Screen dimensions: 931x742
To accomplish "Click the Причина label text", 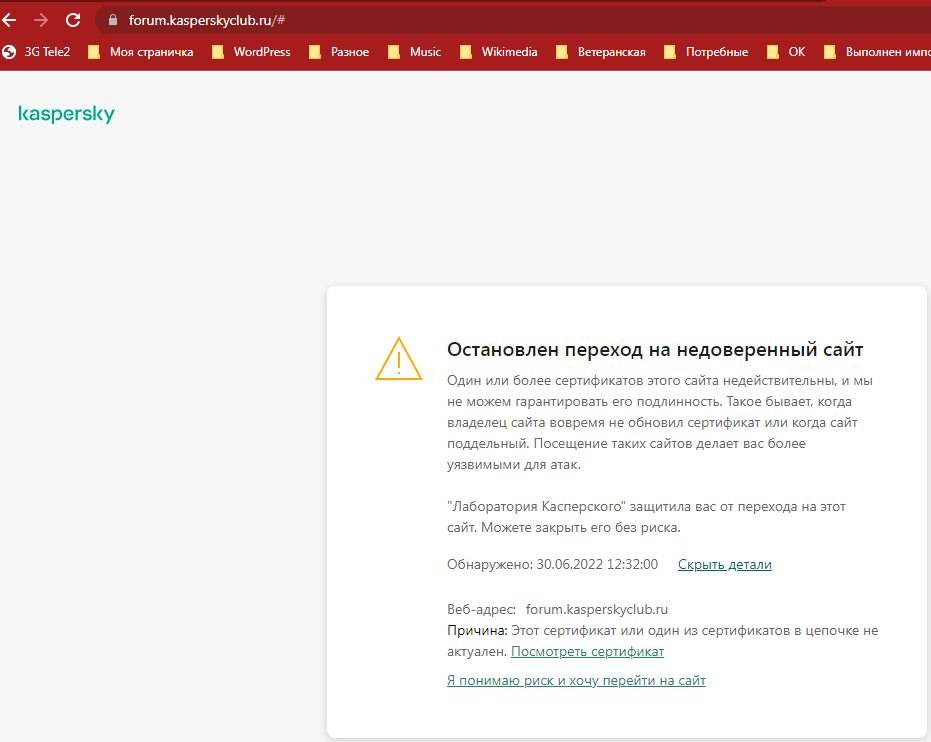I will 477,631.
